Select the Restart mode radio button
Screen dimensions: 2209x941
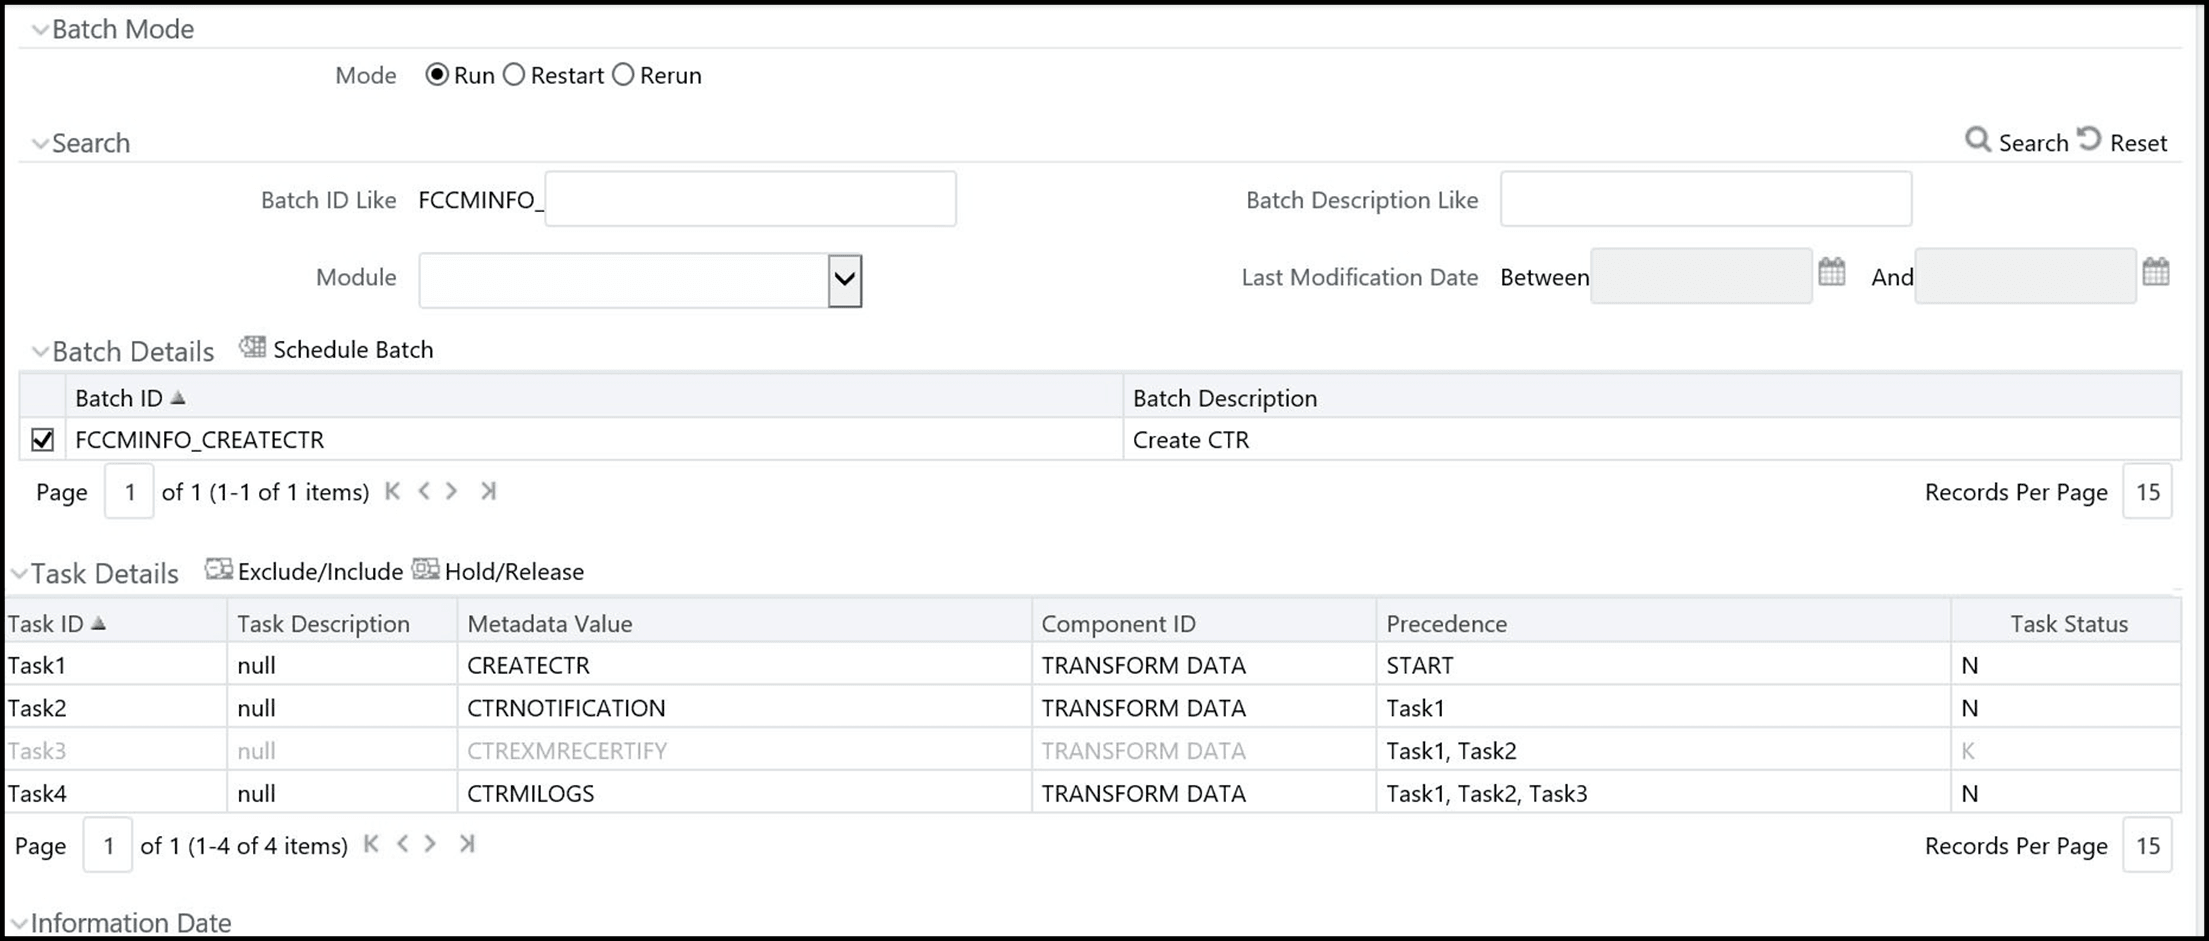[x=515, y=74]
